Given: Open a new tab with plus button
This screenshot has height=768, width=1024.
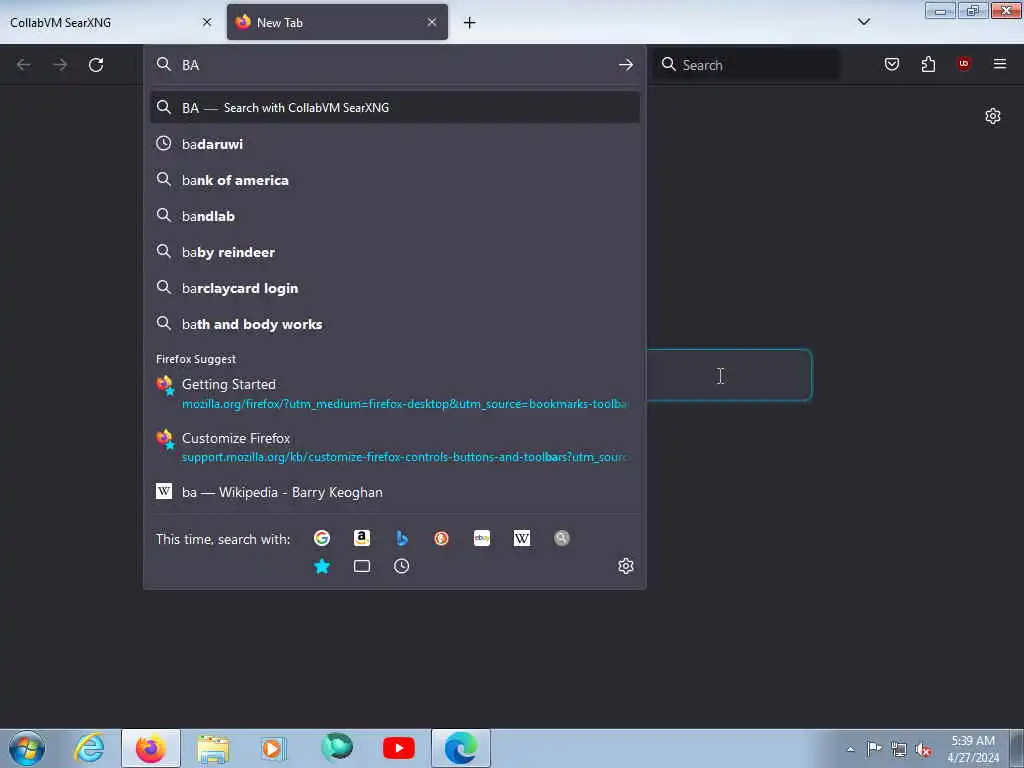Looking at the screenshot, I should click(x=470, y=23).
